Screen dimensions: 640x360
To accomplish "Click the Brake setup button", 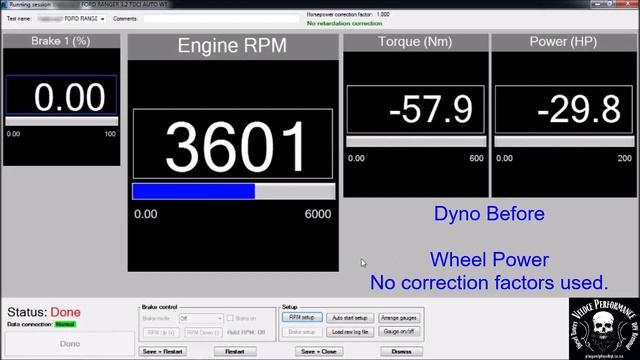I will pyautogui.click(x=302, y=332).
